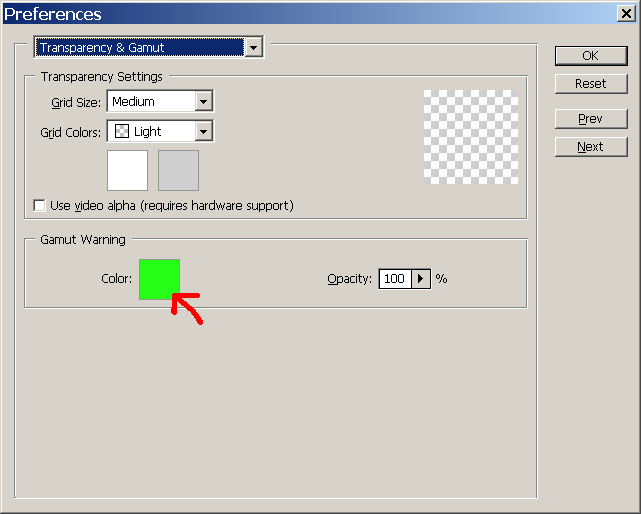
Task: Click the transparency checkerboard preview
Action: pyautogui.click(x=471, y=137)
